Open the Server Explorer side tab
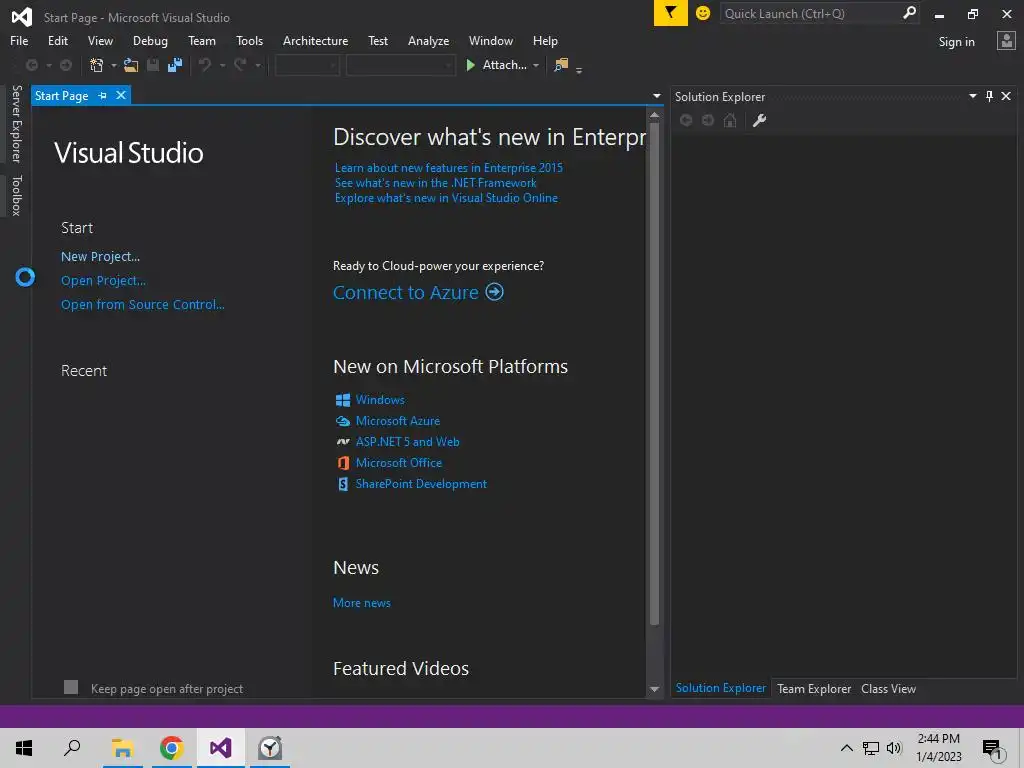Screen dimensions: 1024x768 [x=16, y=123]
